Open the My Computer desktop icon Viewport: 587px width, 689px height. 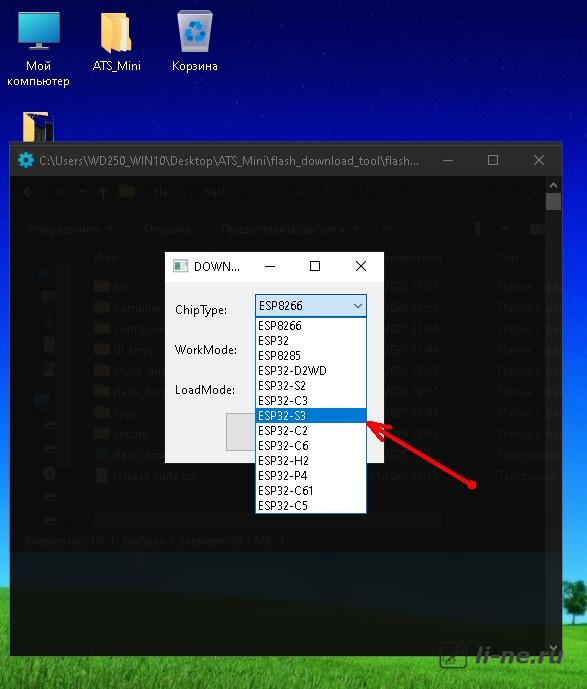tap(38, 48)
